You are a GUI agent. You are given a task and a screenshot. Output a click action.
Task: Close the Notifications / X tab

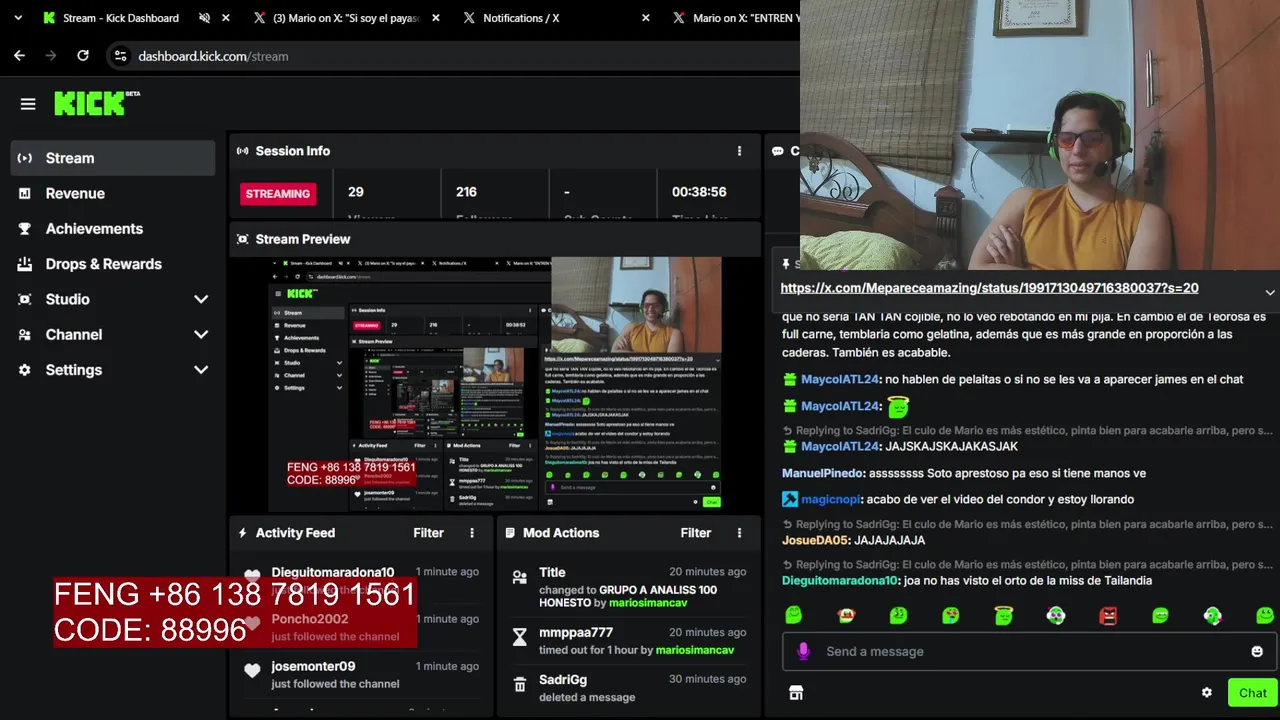pyautogui.click(x=646, y=18)
